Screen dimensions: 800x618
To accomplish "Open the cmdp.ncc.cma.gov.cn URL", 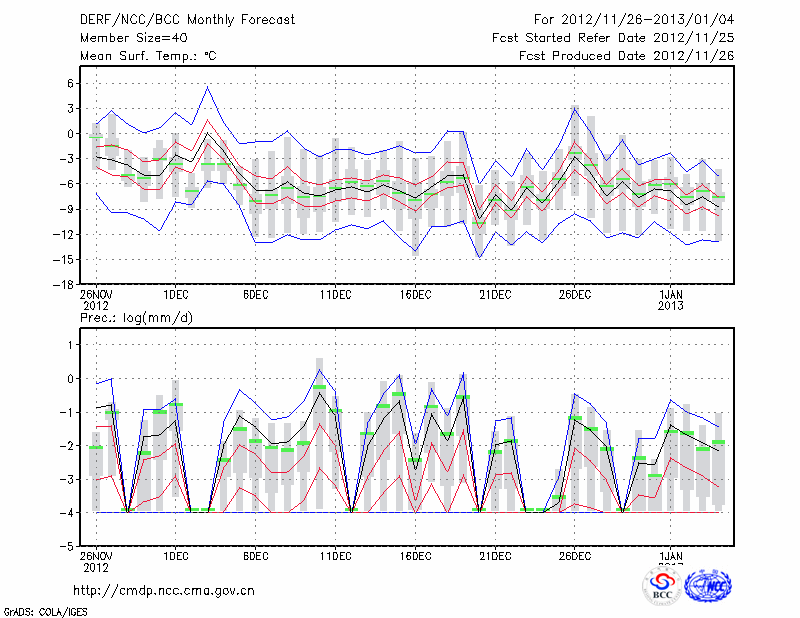I will (165, 590).
